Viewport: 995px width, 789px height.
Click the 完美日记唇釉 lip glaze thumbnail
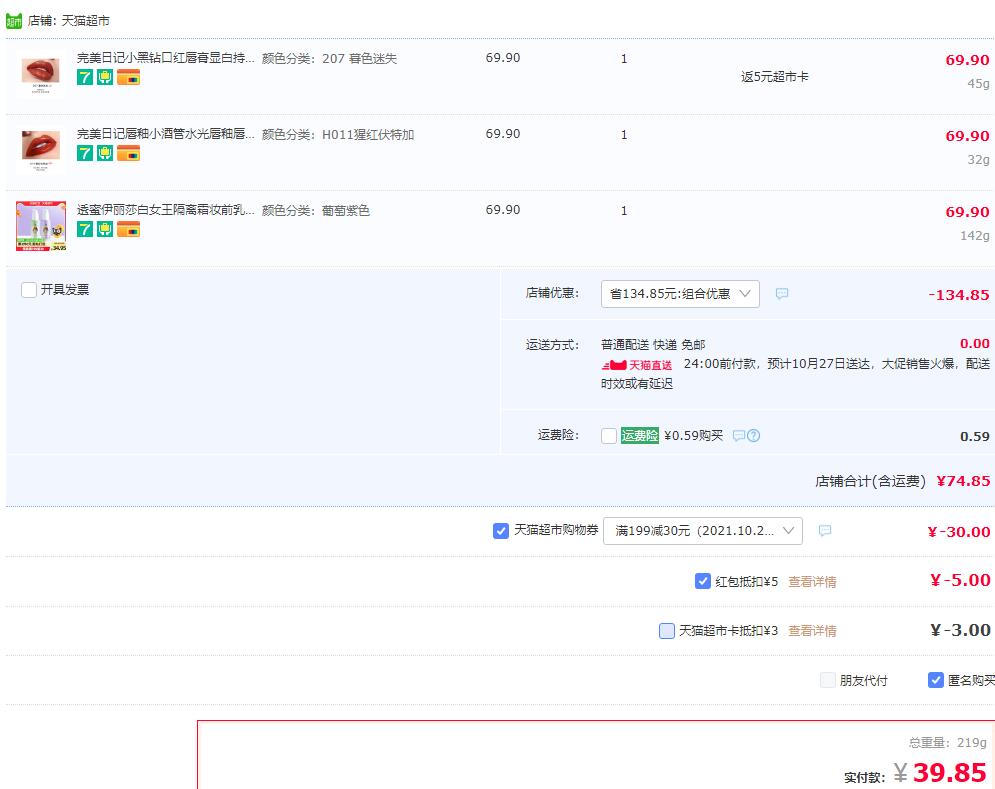point(41,151)
